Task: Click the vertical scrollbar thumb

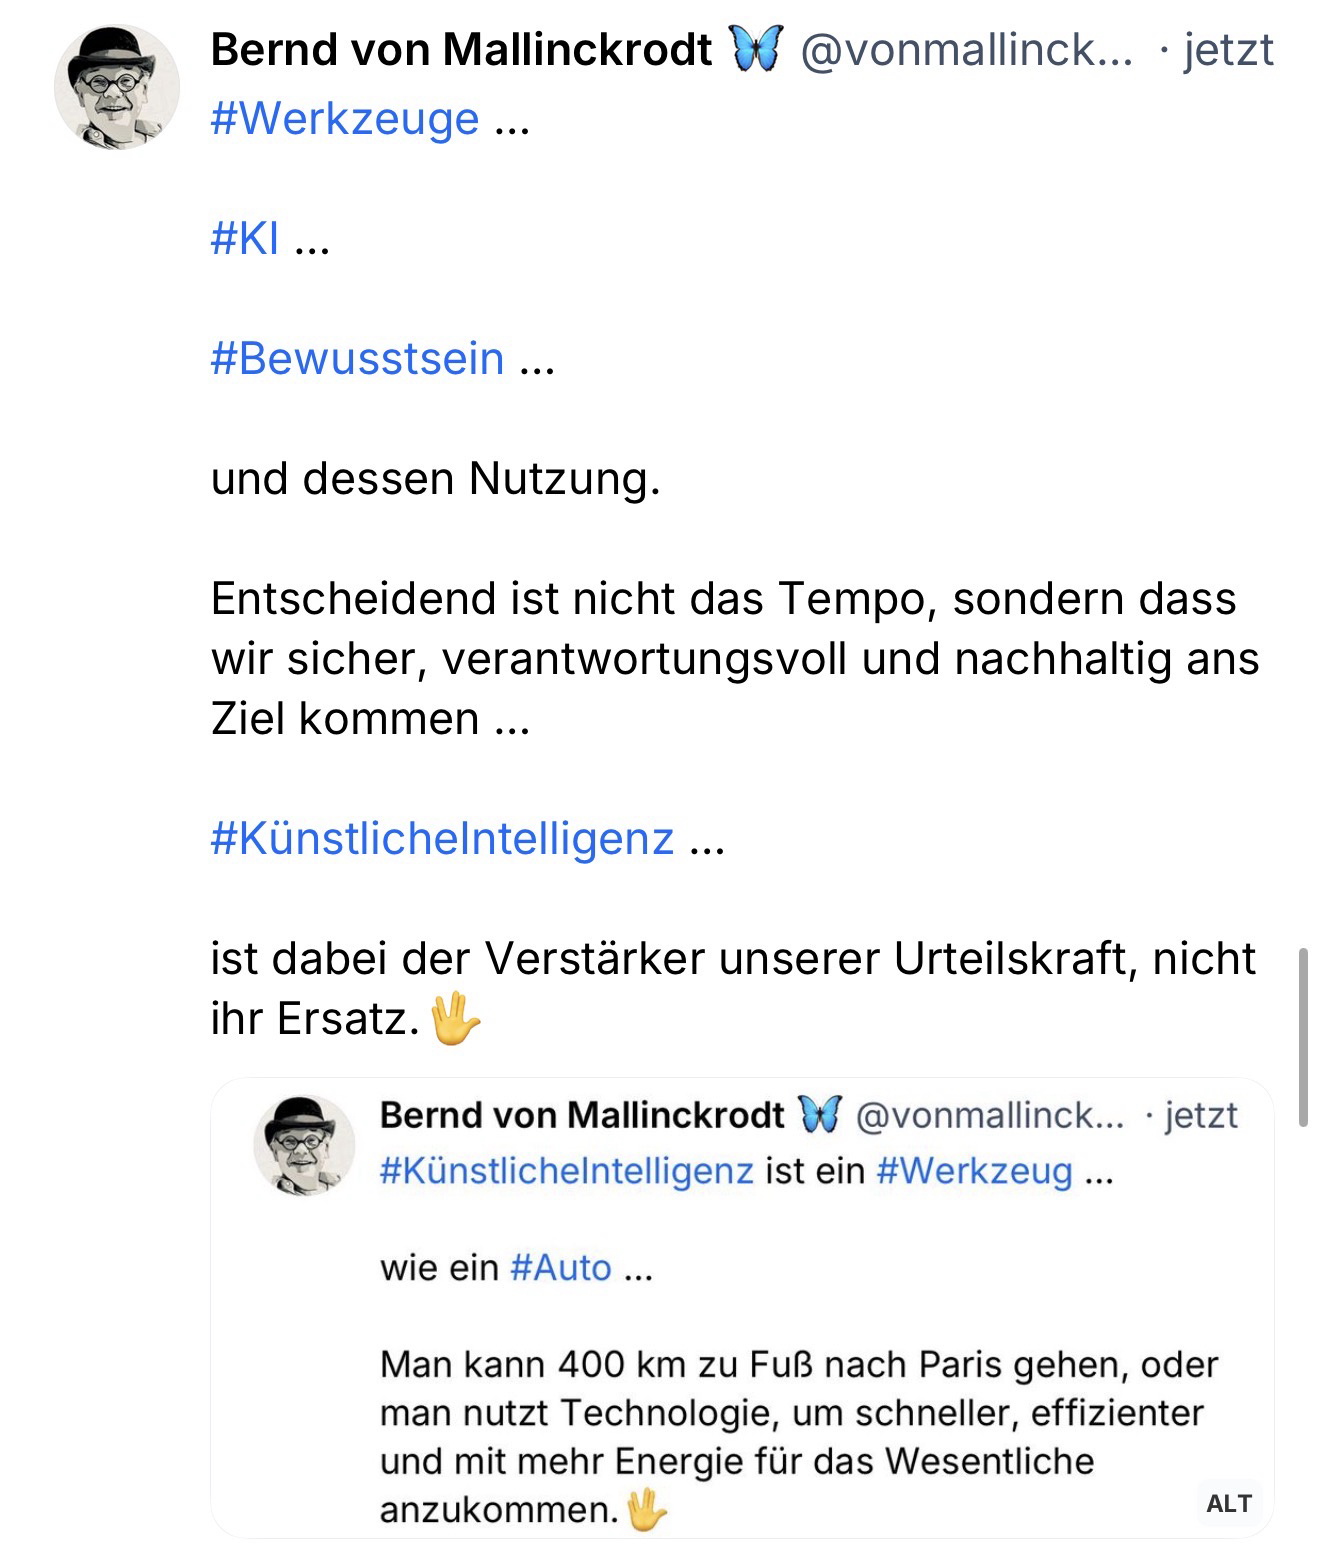Action: point(1302,1037)
